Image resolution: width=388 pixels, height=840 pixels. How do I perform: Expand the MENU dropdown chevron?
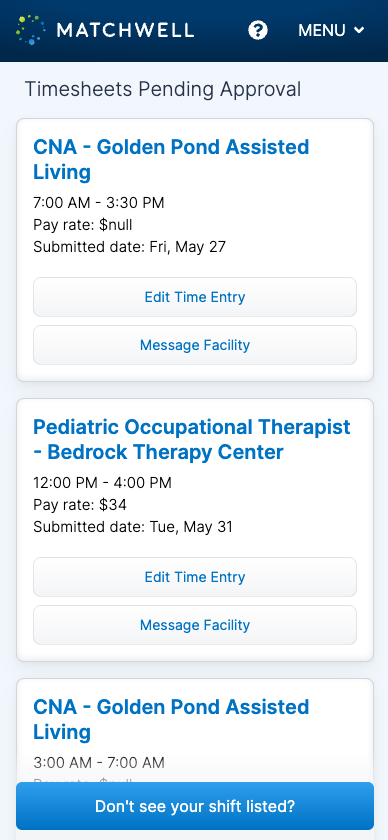359,31
